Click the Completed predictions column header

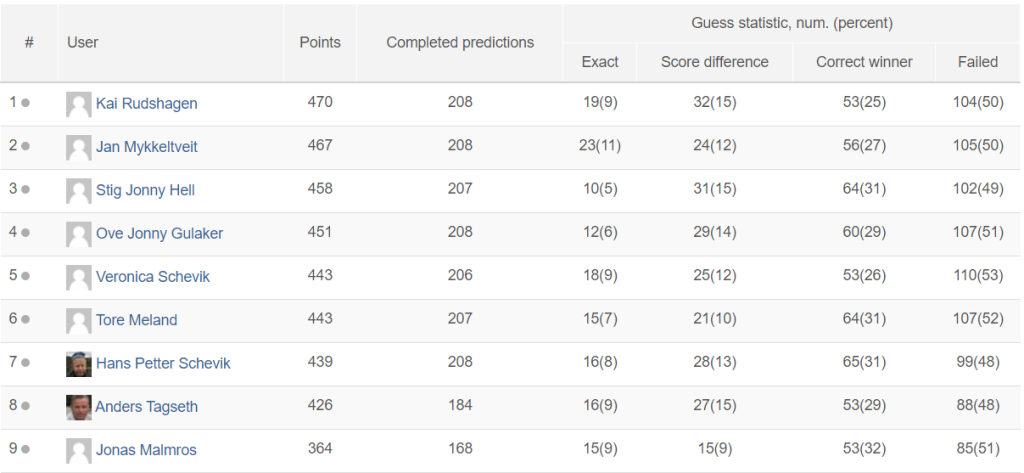[x=460, y=42]
